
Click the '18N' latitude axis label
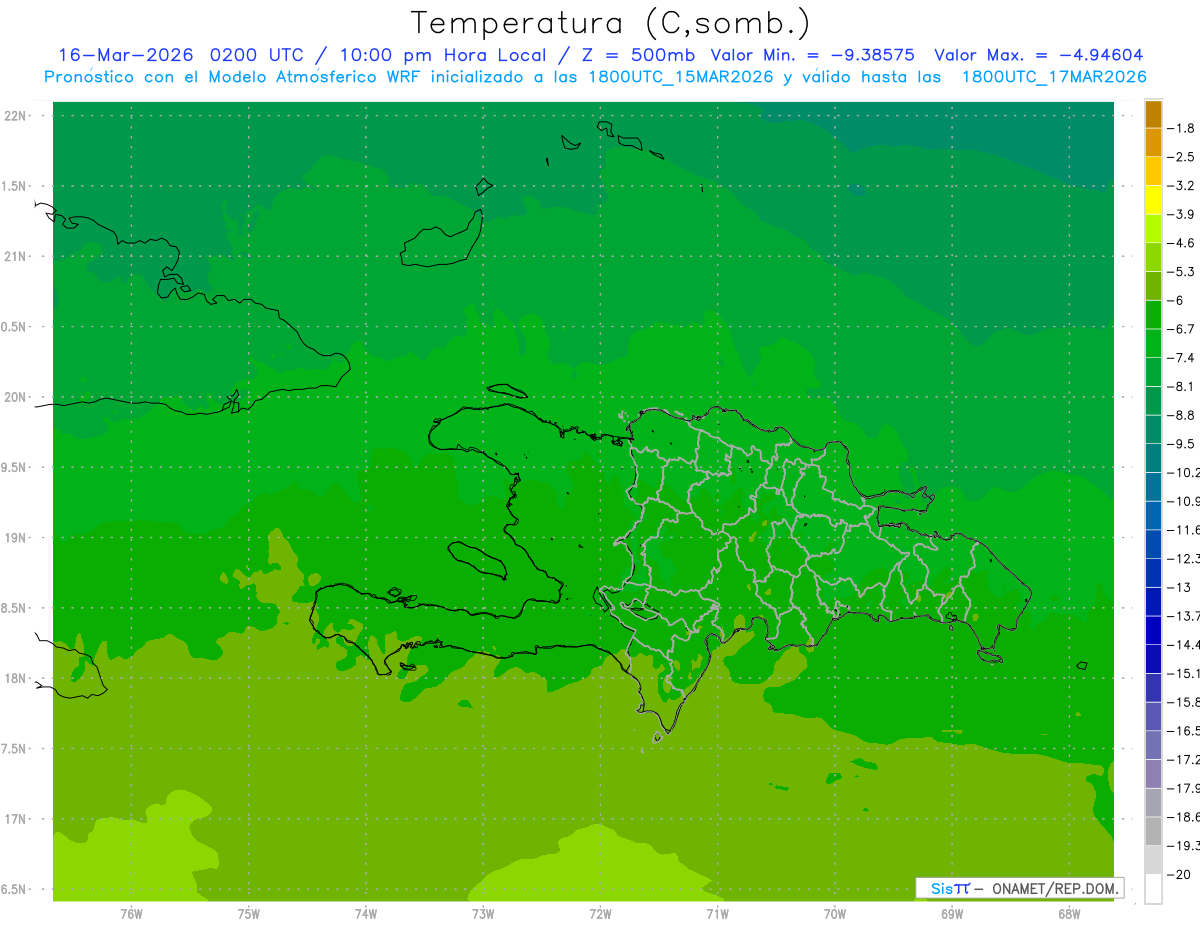[x=17, y=678]
